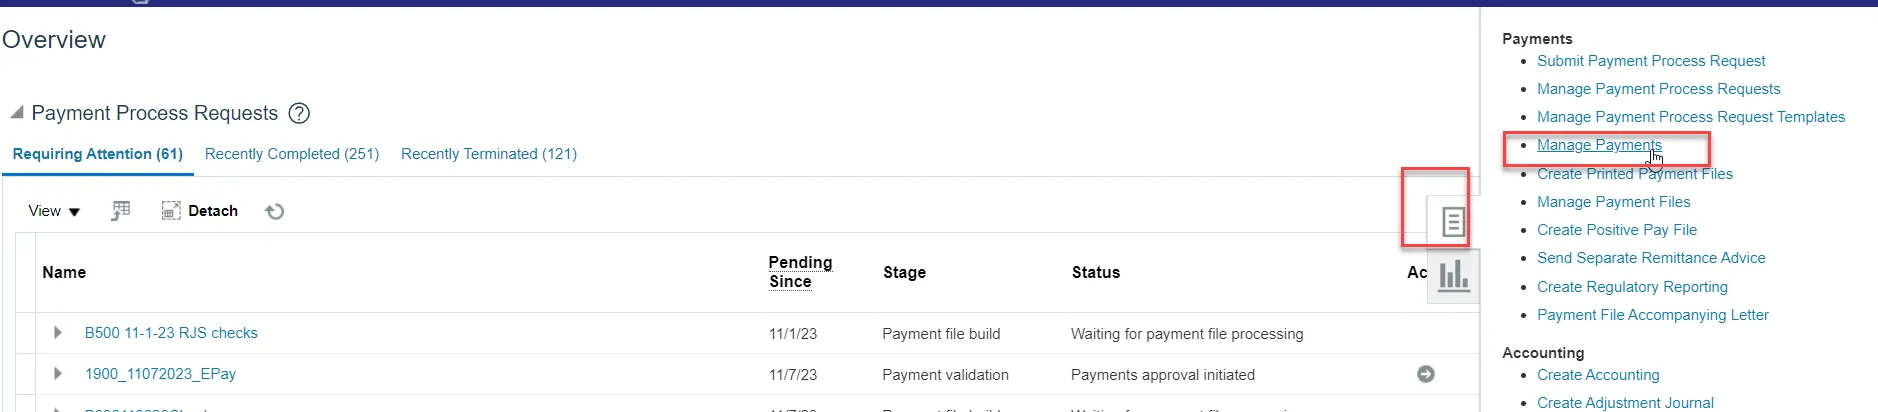Open Submit Payment Process Request link

click(1651, 61)
